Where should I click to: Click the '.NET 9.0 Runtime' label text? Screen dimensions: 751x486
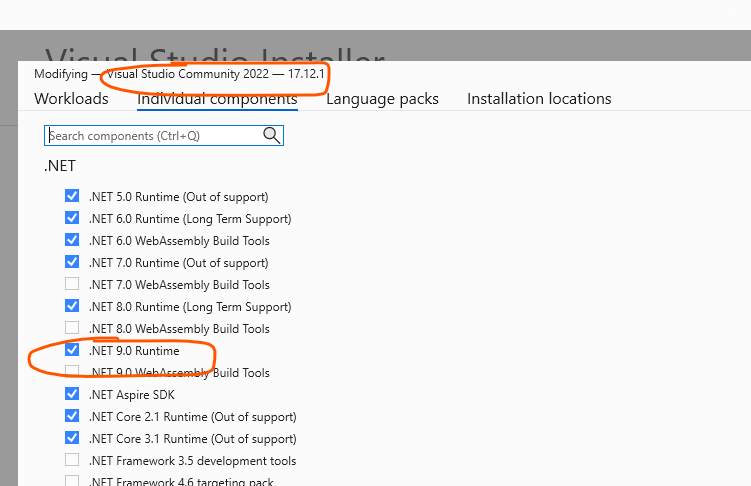tap(134, 351)
